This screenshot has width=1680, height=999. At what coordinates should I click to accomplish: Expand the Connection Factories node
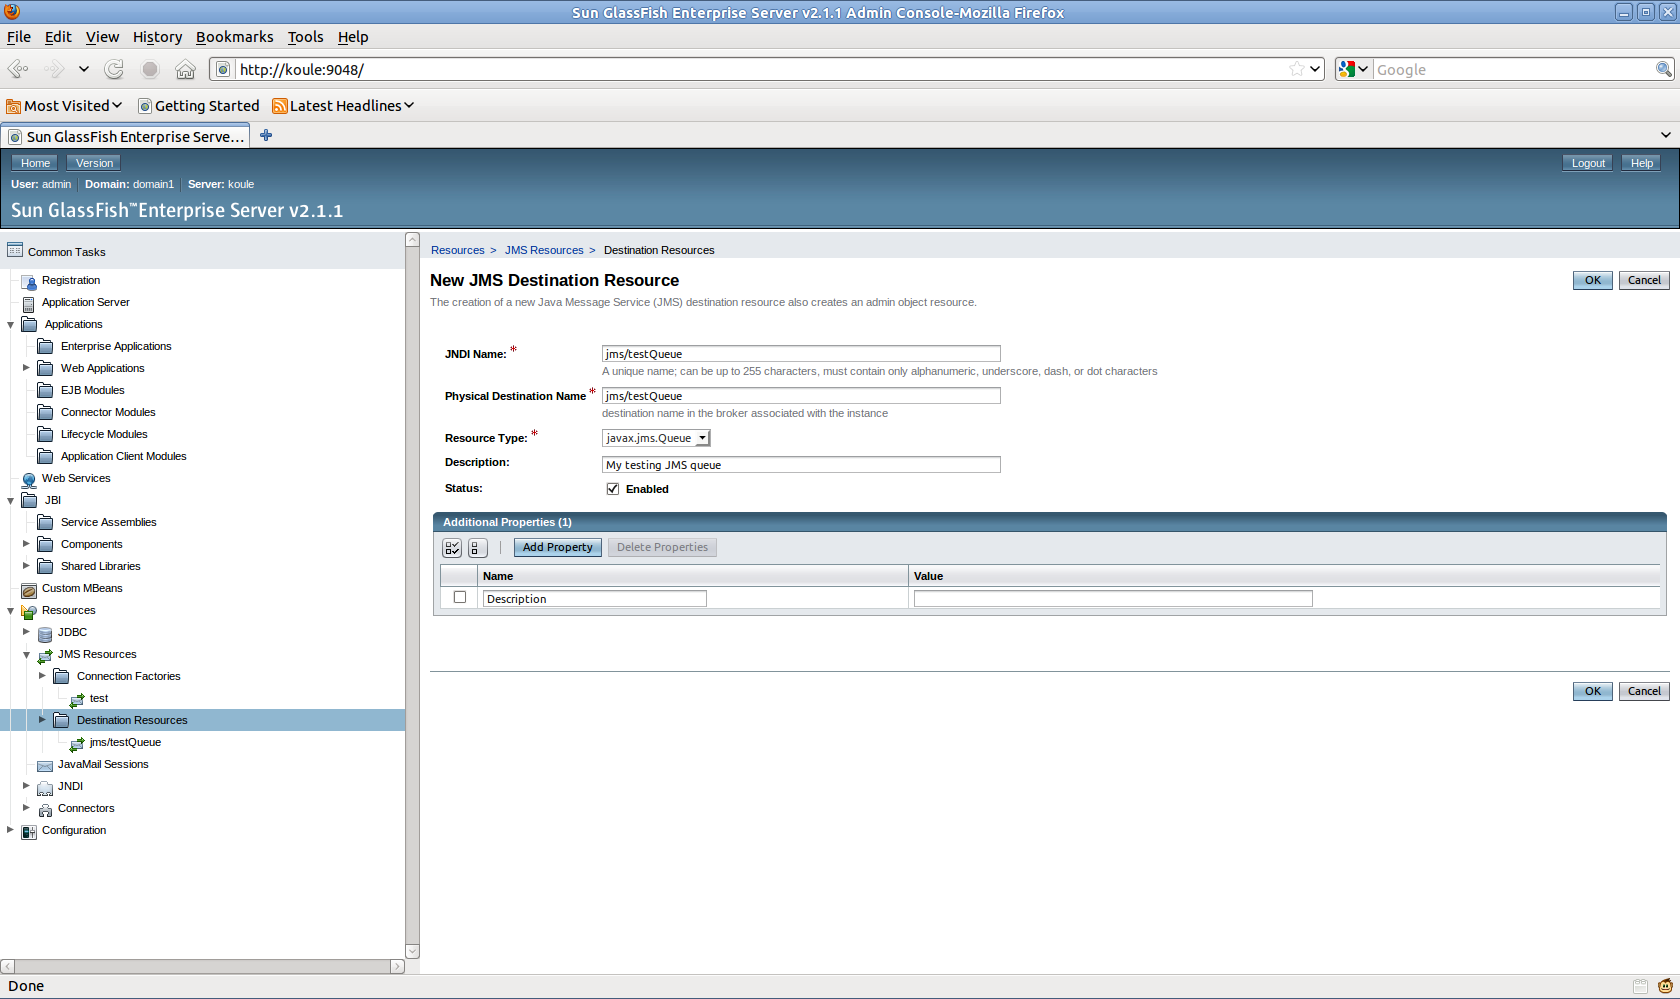click(41, 676)
